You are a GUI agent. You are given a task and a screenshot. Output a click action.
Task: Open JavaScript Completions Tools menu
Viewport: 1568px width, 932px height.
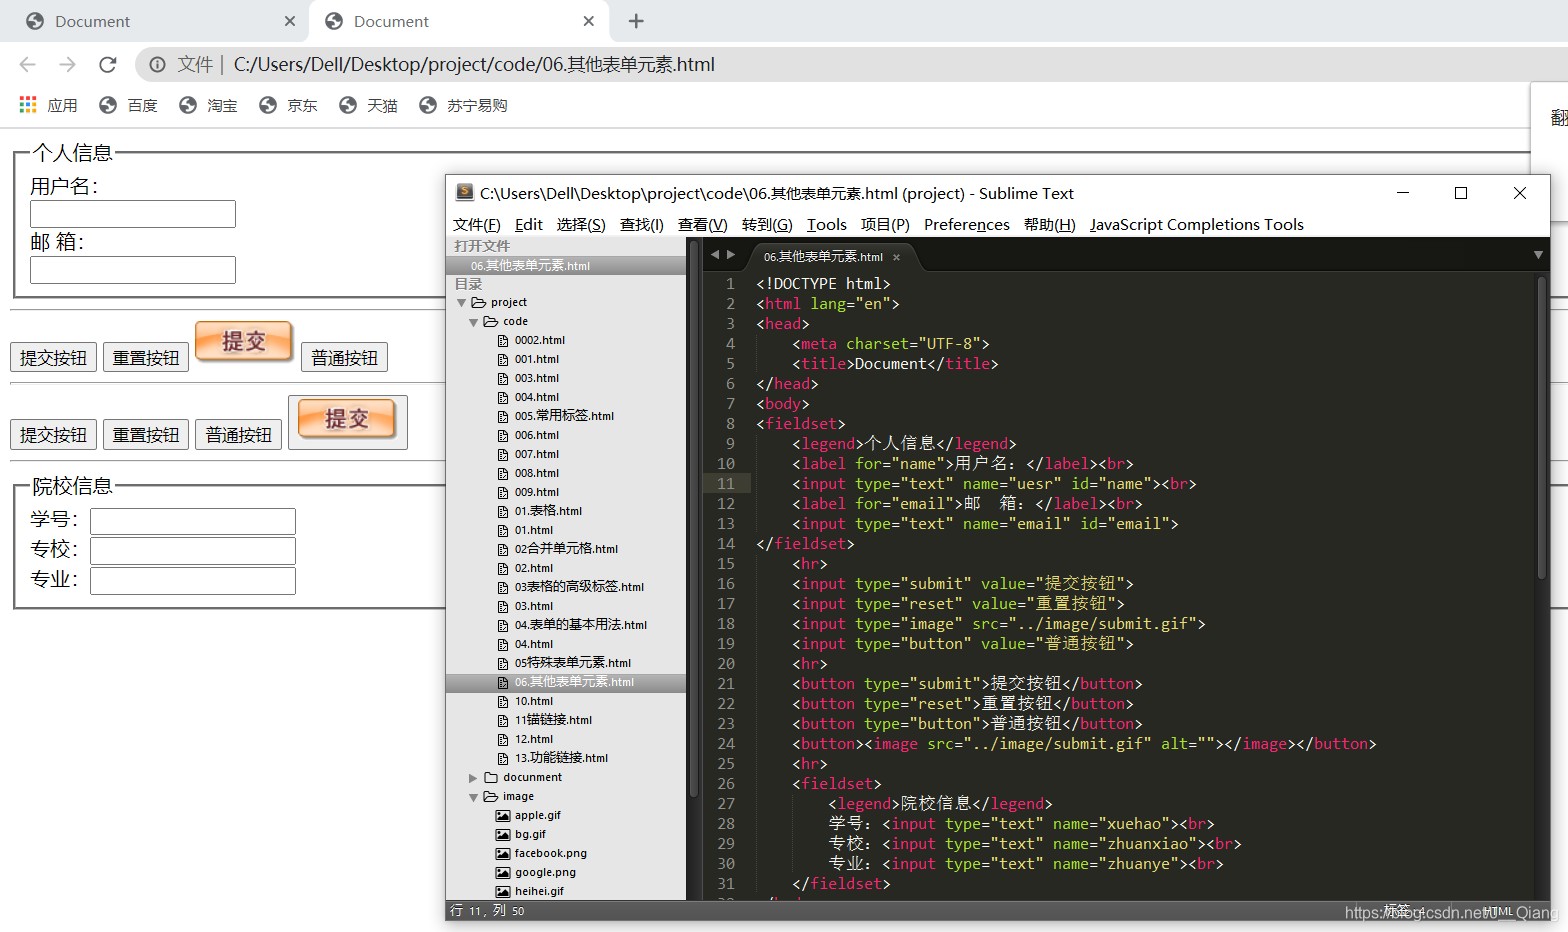[1197, 225]
